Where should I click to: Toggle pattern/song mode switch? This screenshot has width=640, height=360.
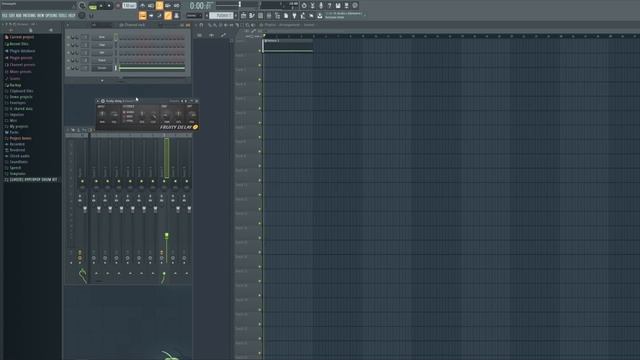pos(93,6)
